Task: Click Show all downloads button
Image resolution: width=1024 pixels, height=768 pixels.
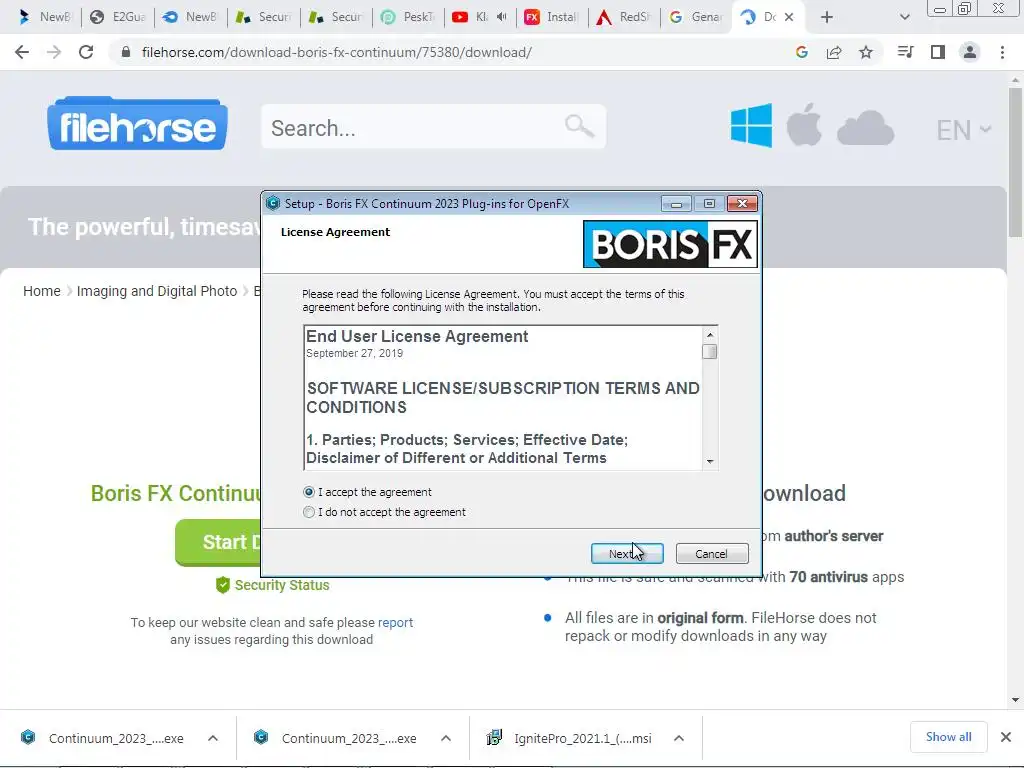Action: pyautogui.click(x=948, y=737)
